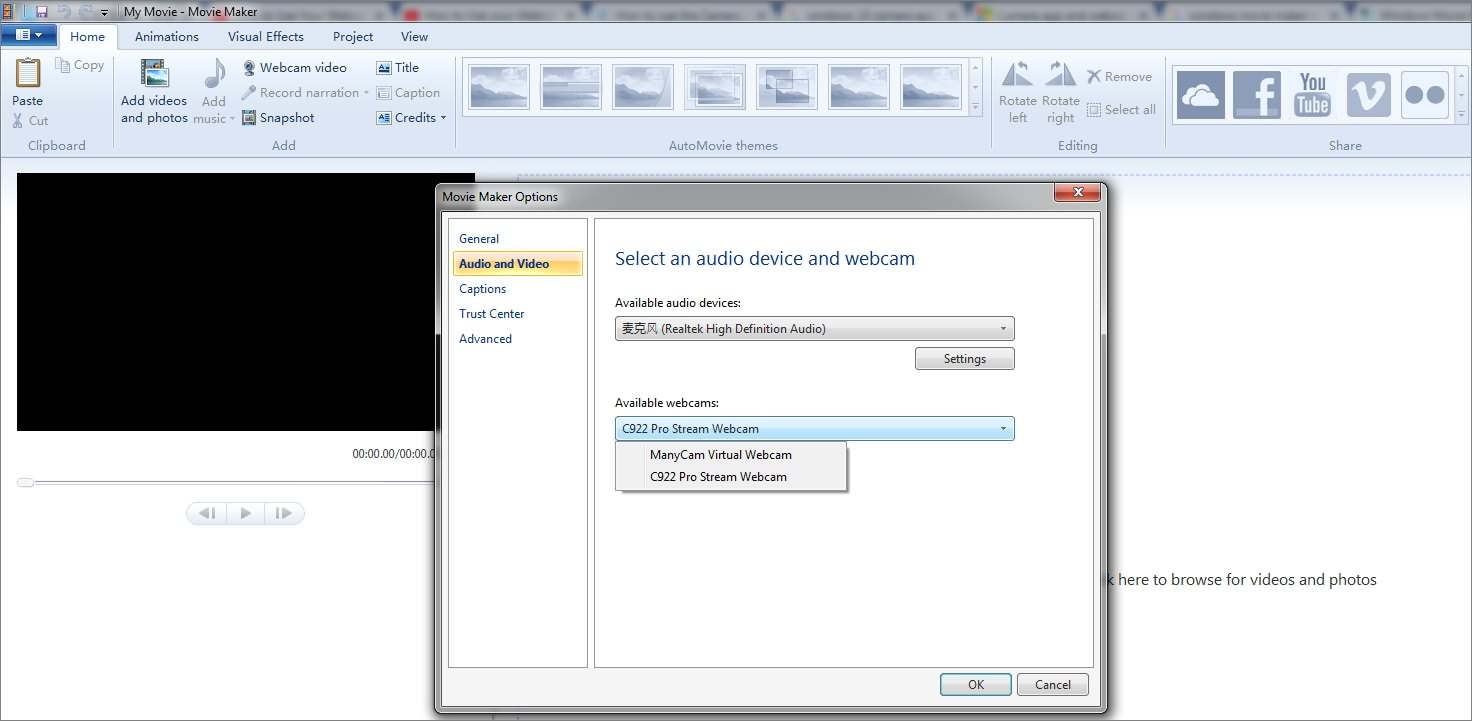Open the Trust Center options category
1472x721 pixels.
[492, 314]
